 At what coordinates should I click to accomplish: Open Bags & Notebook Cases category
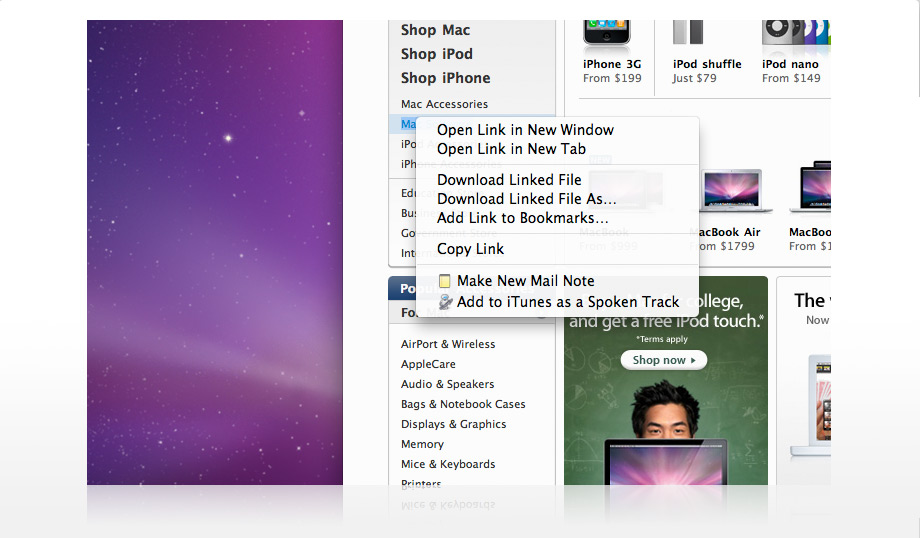[463, 404]
